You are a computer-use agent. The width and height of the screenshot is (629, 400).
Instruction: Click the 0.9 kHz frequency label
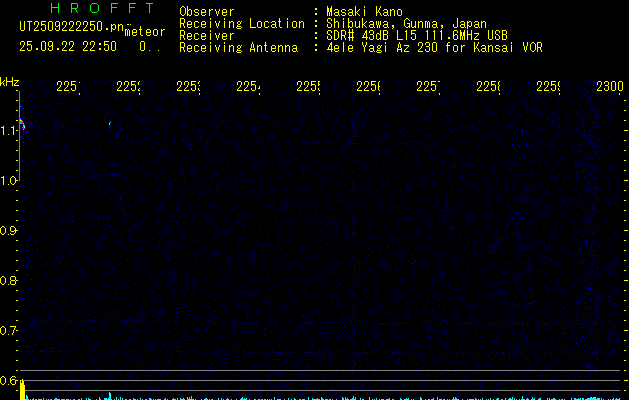[x=8, y=231]
